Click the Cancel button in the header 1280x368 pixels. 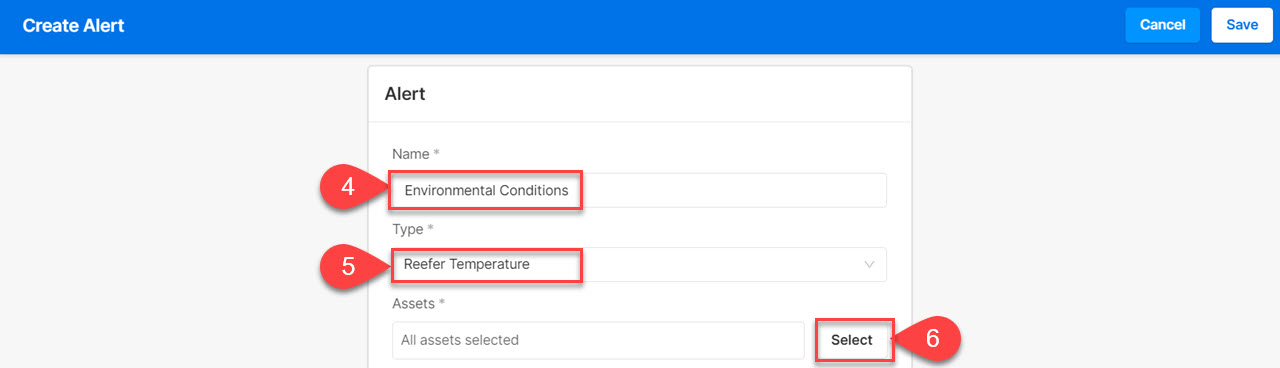click(1162, 25)
